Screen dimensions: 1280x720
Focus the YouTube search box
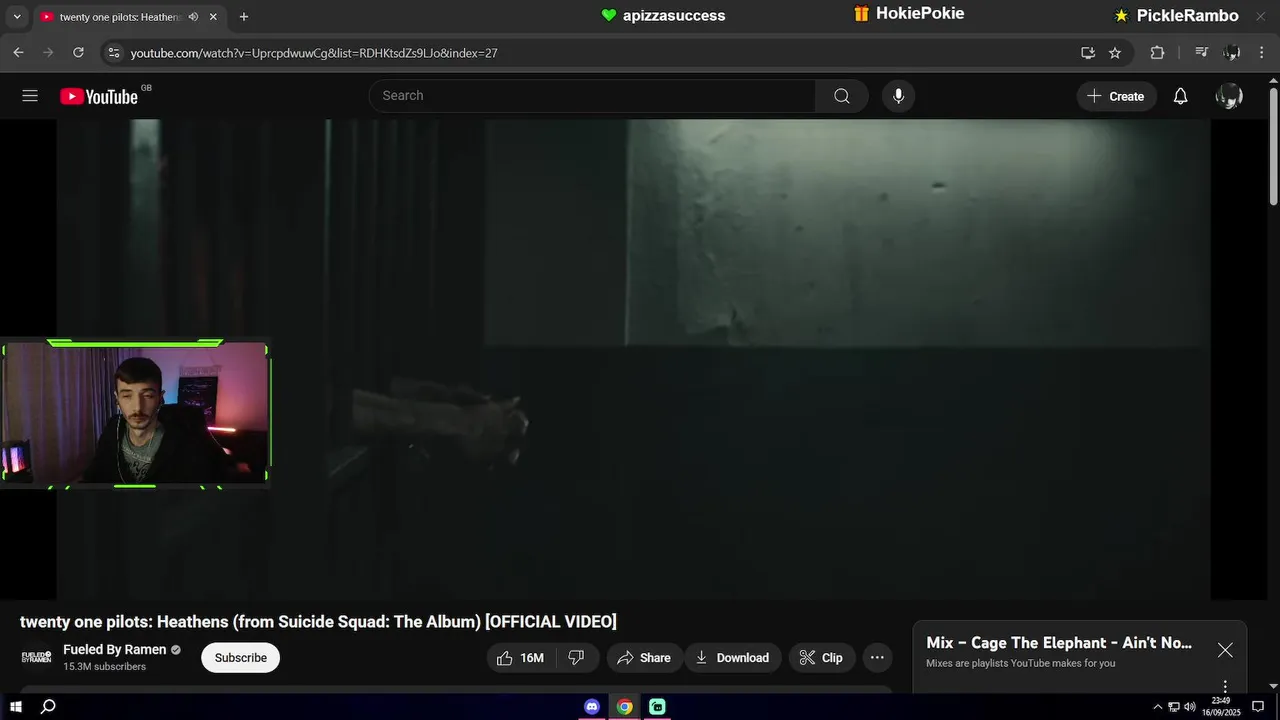click(x=592, y=96)
